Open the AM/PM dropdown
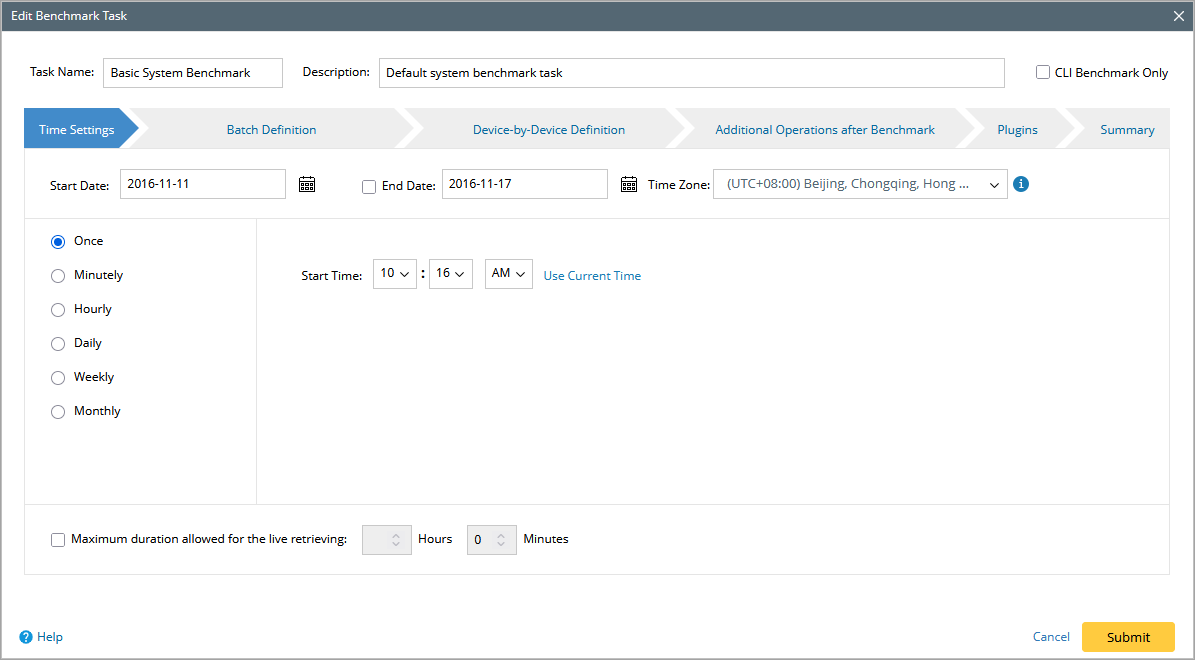Viewport: 1195px width, 660px height. 508,274
